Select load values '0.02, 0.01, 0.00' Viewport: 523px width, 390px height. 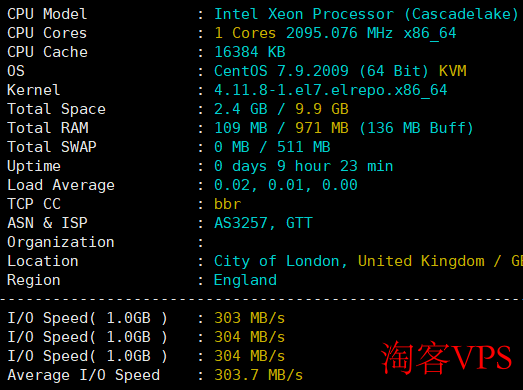(x=286, y=185)
